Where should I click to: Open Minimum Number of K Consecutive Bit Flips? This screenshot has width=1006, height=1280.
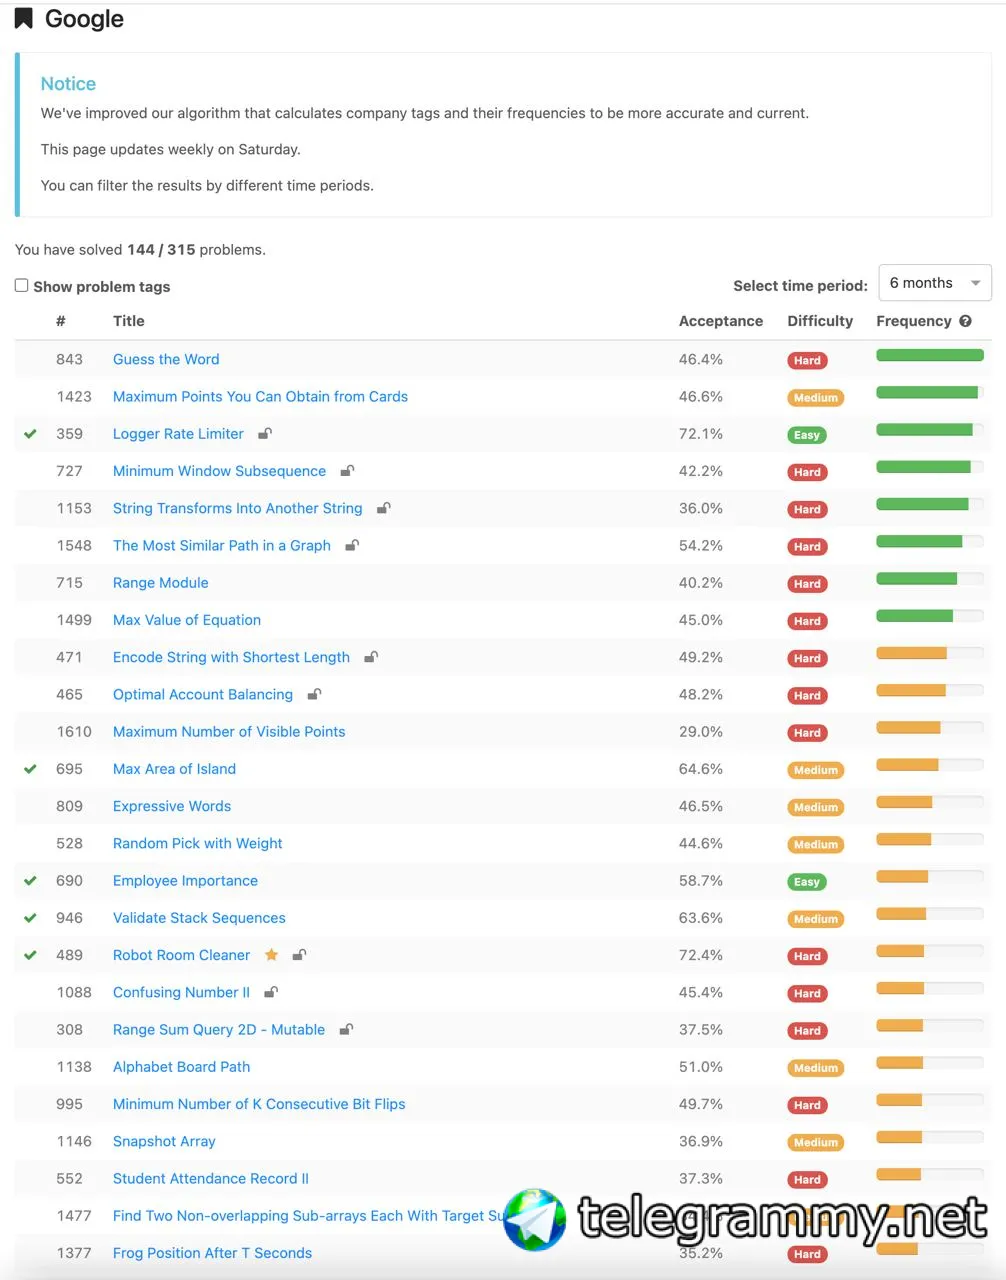[259, 1104]
